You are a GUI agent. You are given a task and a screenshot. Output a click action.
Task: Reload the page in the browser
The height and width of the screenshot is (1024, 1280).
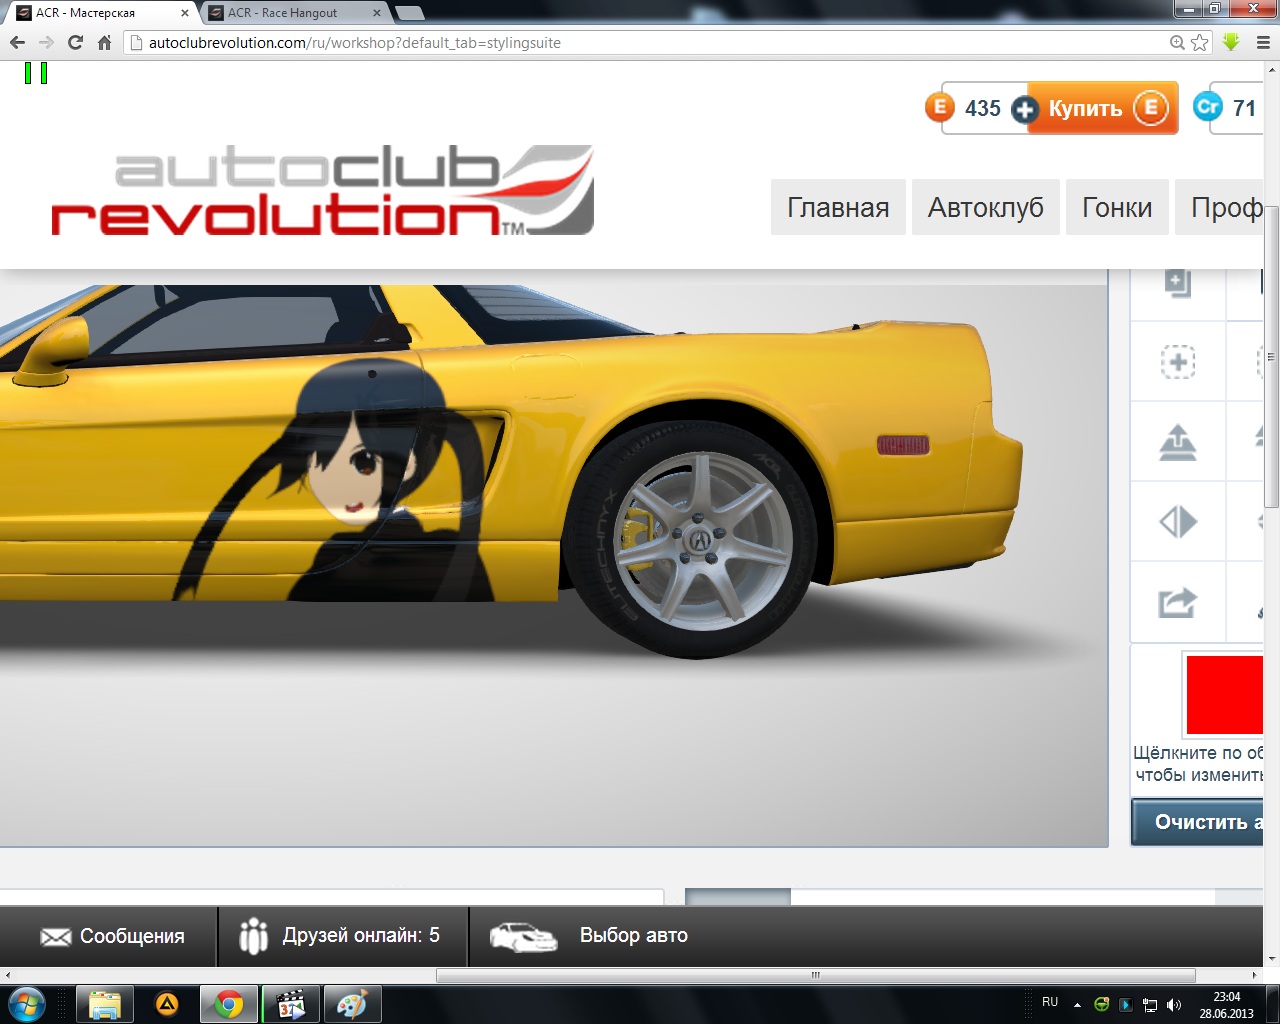tap(75, 42)
